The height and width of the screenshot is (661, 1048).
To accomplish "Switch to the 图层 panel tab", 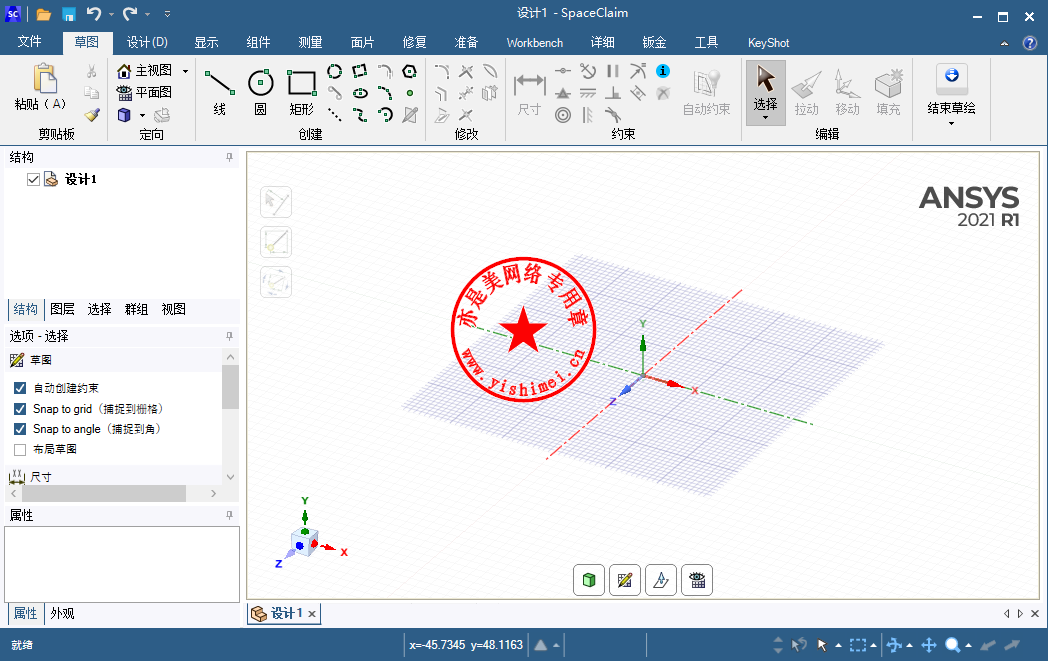I will click(62, 309).
